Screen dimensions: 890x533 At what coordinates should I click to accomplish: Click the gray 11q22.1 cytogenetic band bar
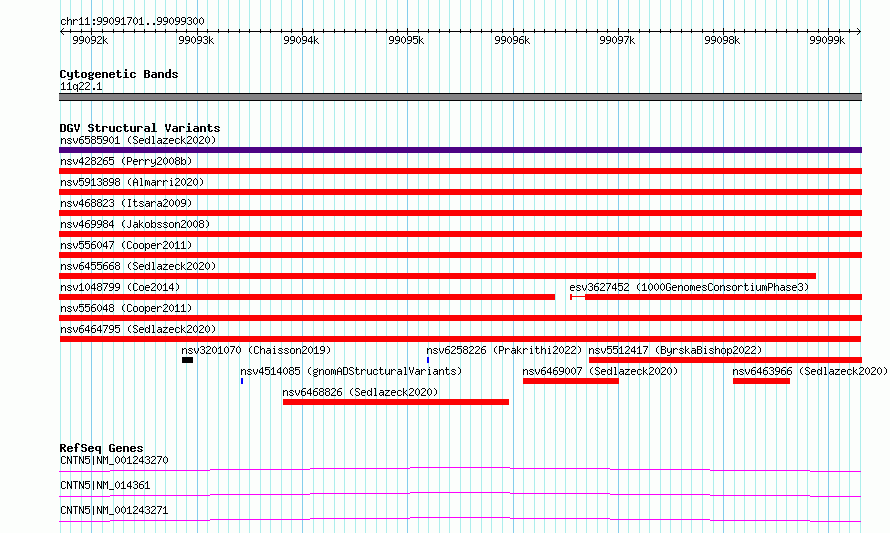(x=460, y=97)
